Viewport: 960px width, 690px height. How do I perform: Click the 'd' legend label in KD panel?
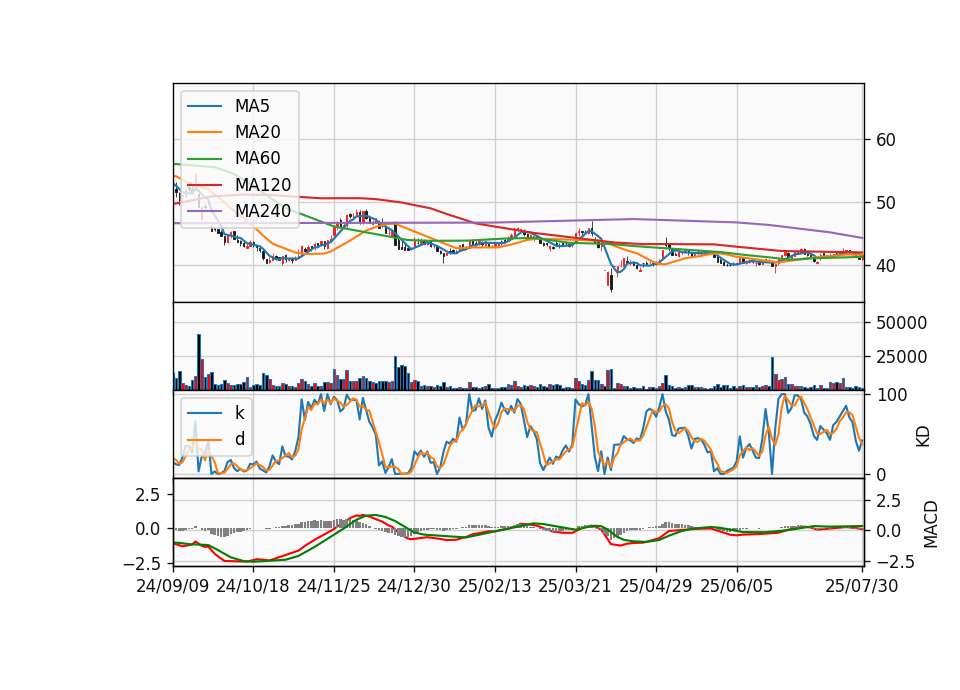239,439
